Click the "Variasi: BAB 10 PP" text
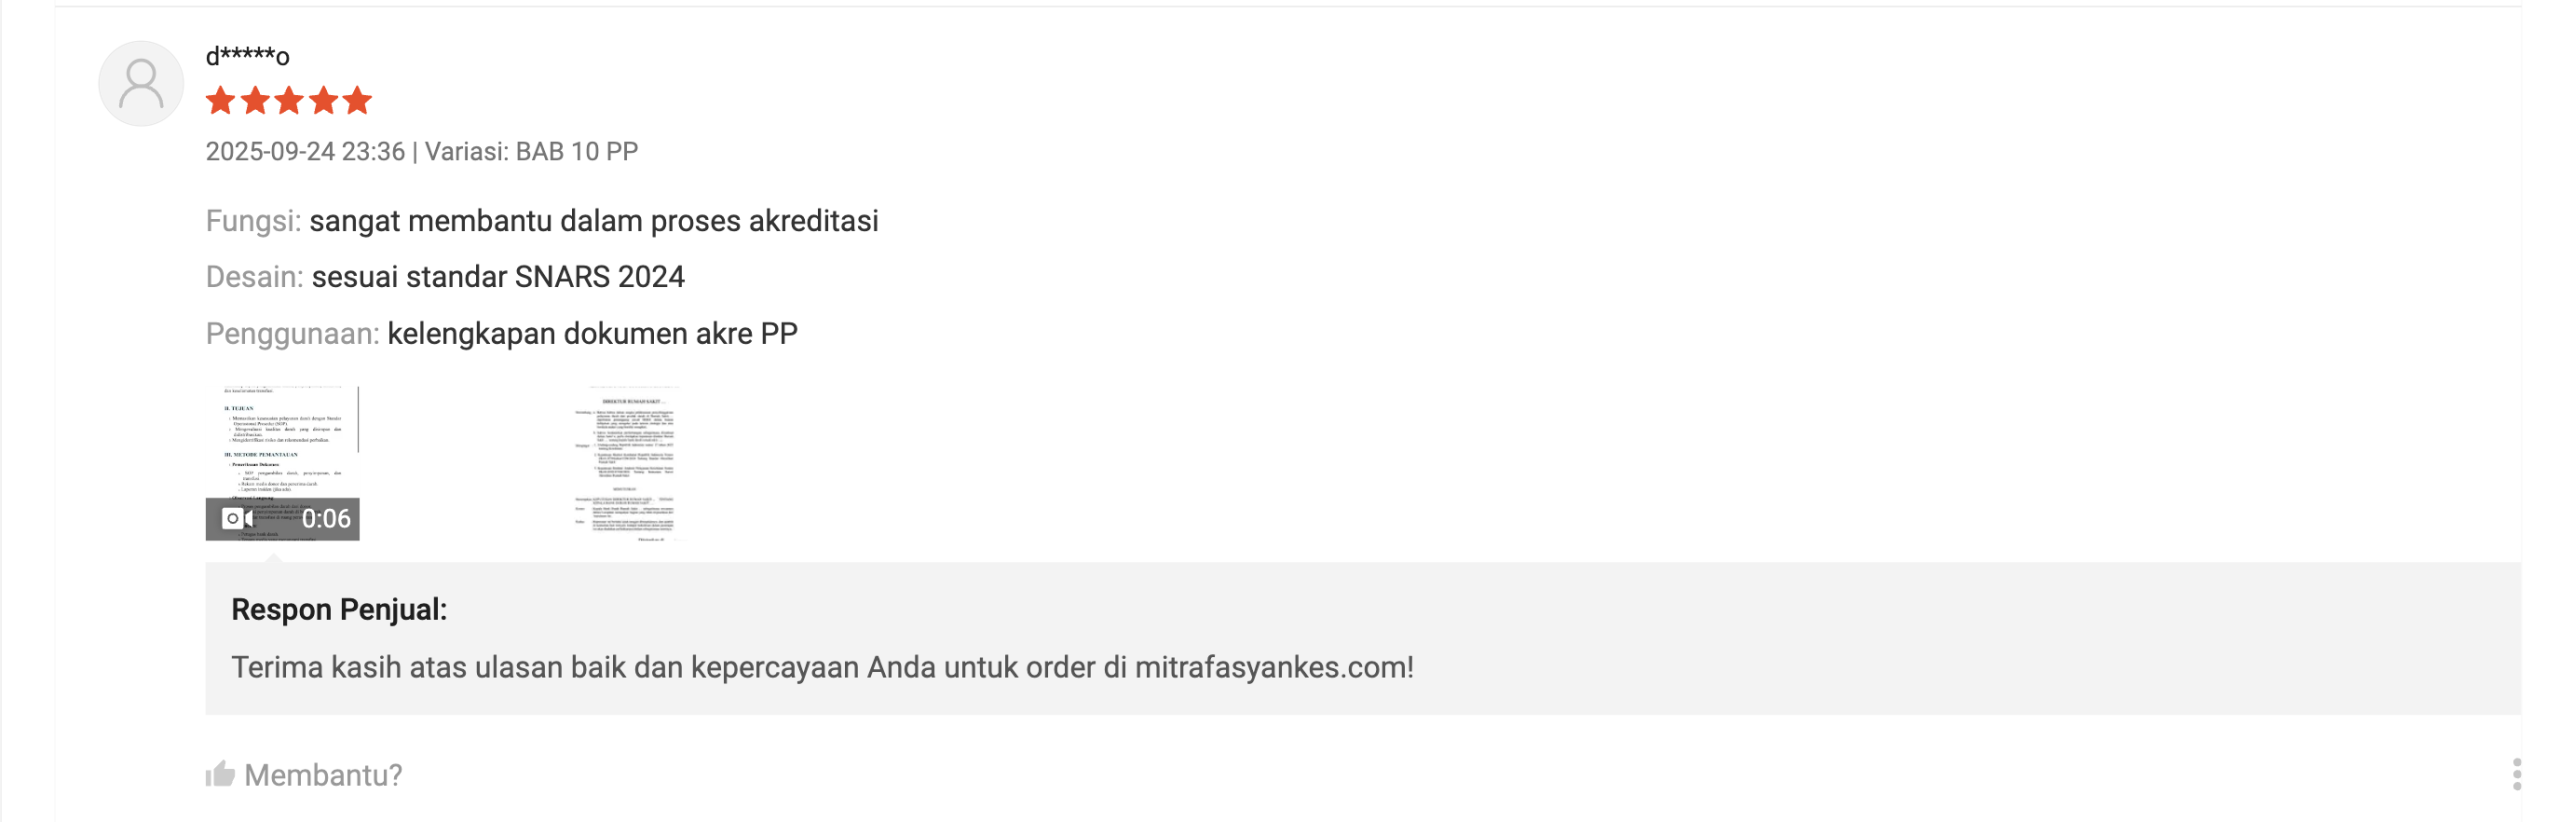The width and height of the screenshot is (2560, 822). pos(531,151)
